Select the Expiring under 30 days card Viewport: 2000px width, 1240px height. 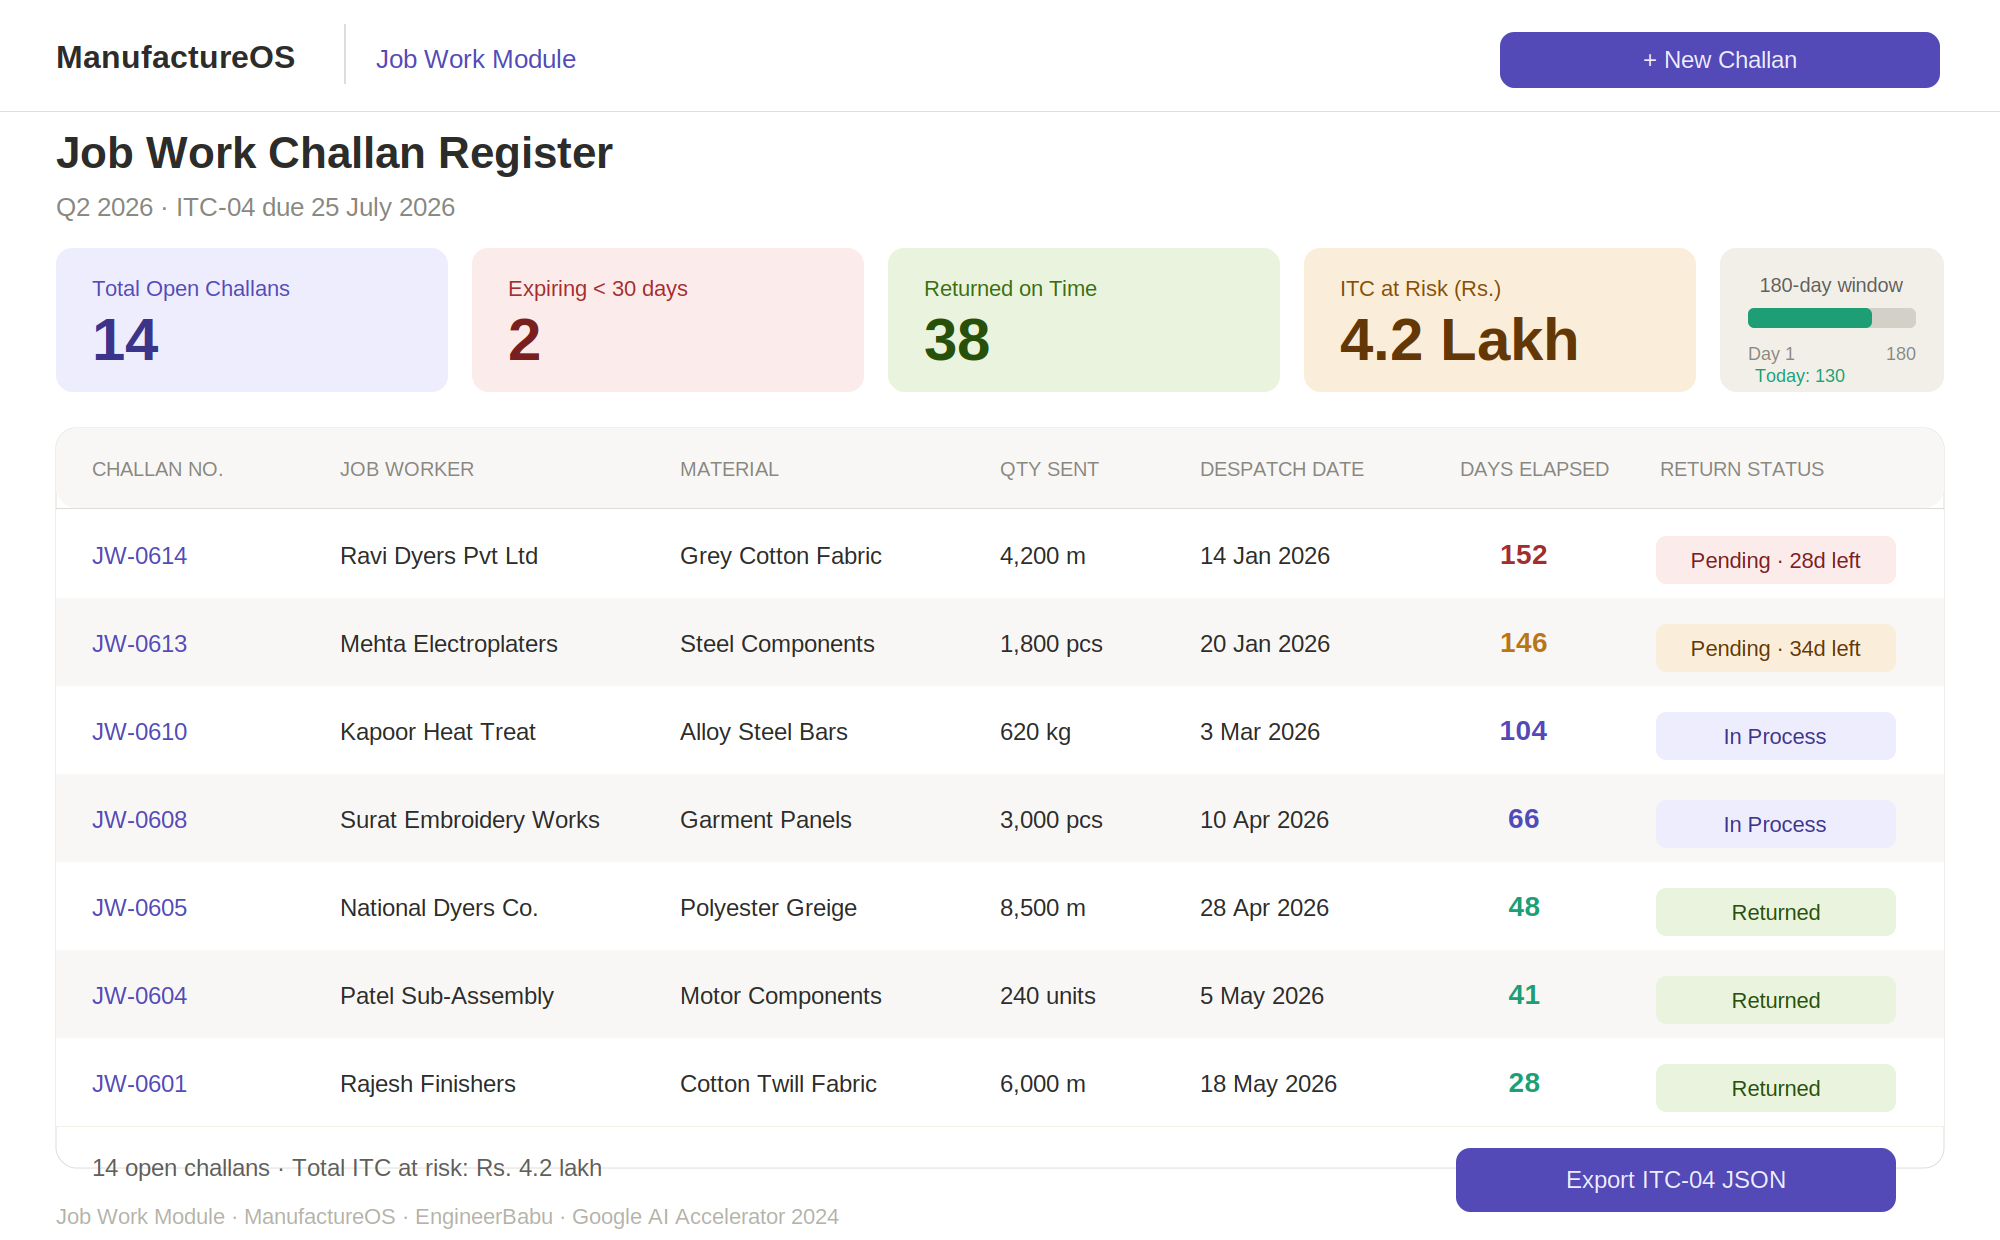(668, 320)
